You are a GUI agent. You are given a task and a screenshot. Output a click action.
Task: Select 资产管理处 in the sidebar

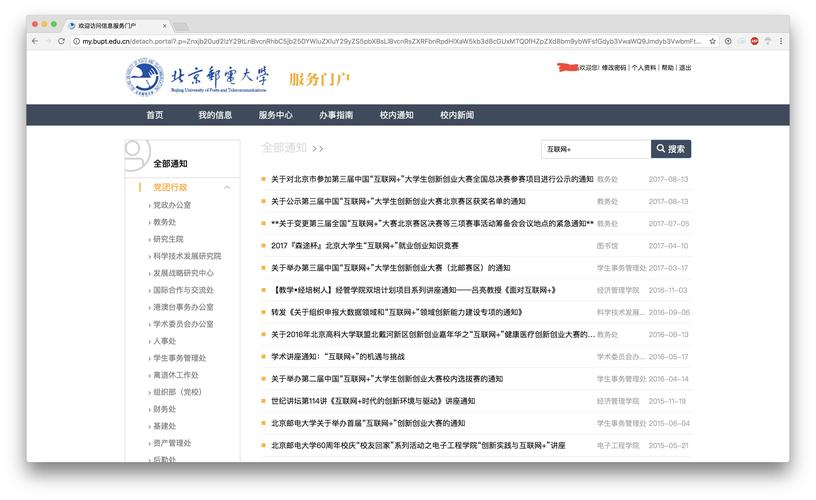pos(172,443)
